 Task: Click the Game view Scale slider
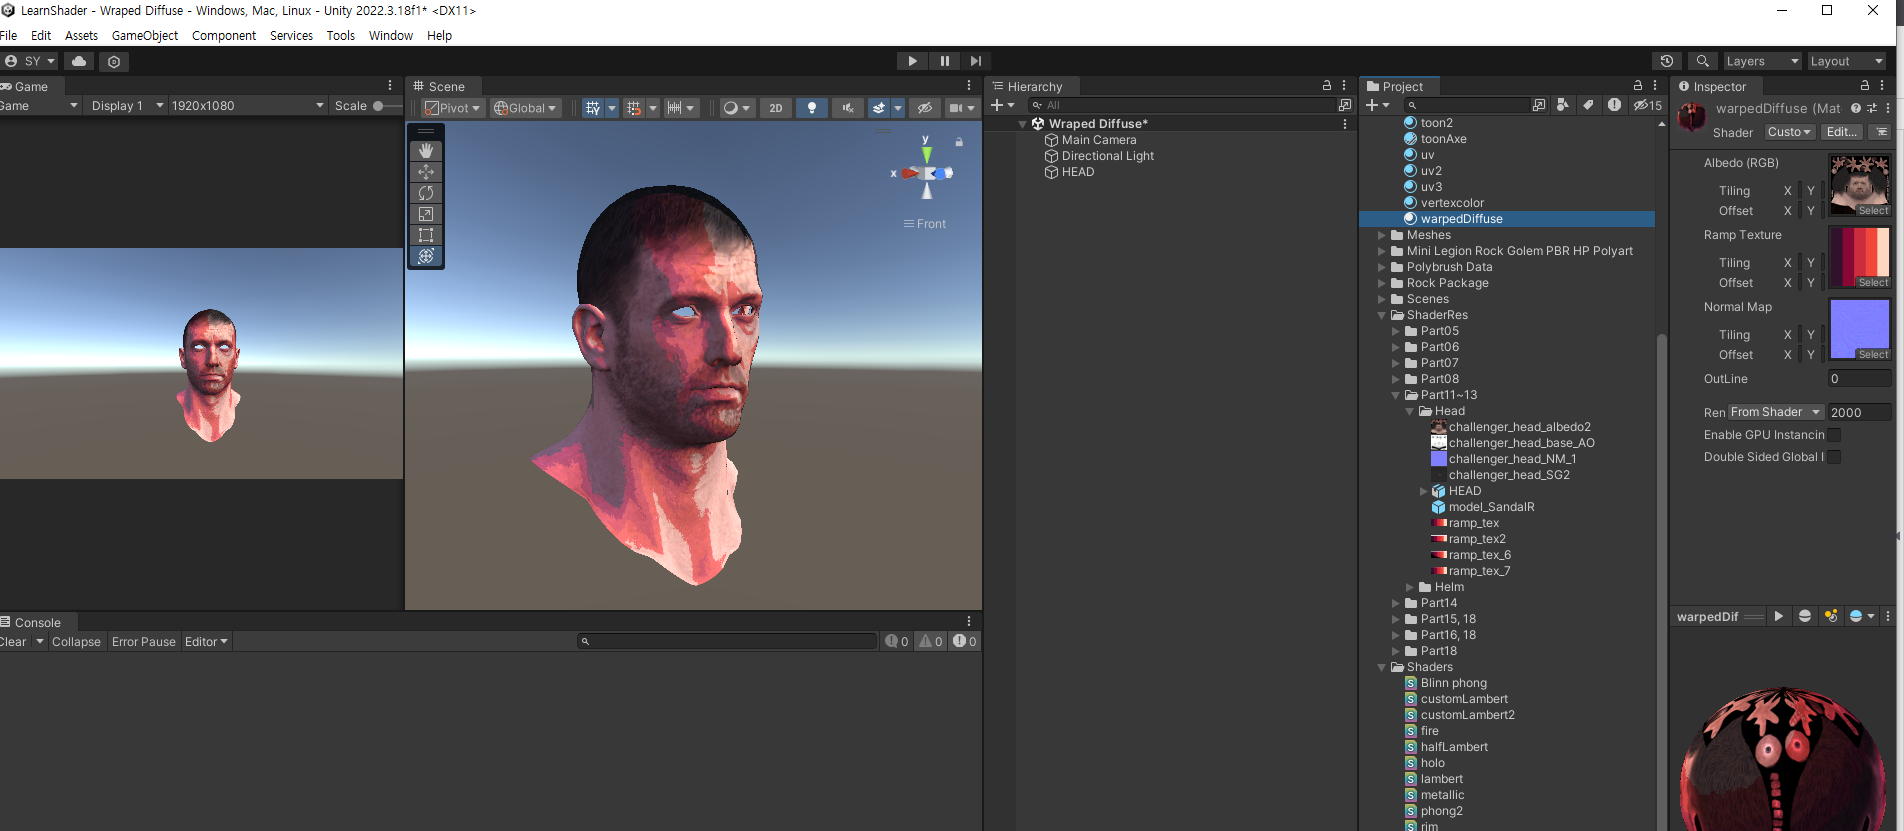point(388,105)
